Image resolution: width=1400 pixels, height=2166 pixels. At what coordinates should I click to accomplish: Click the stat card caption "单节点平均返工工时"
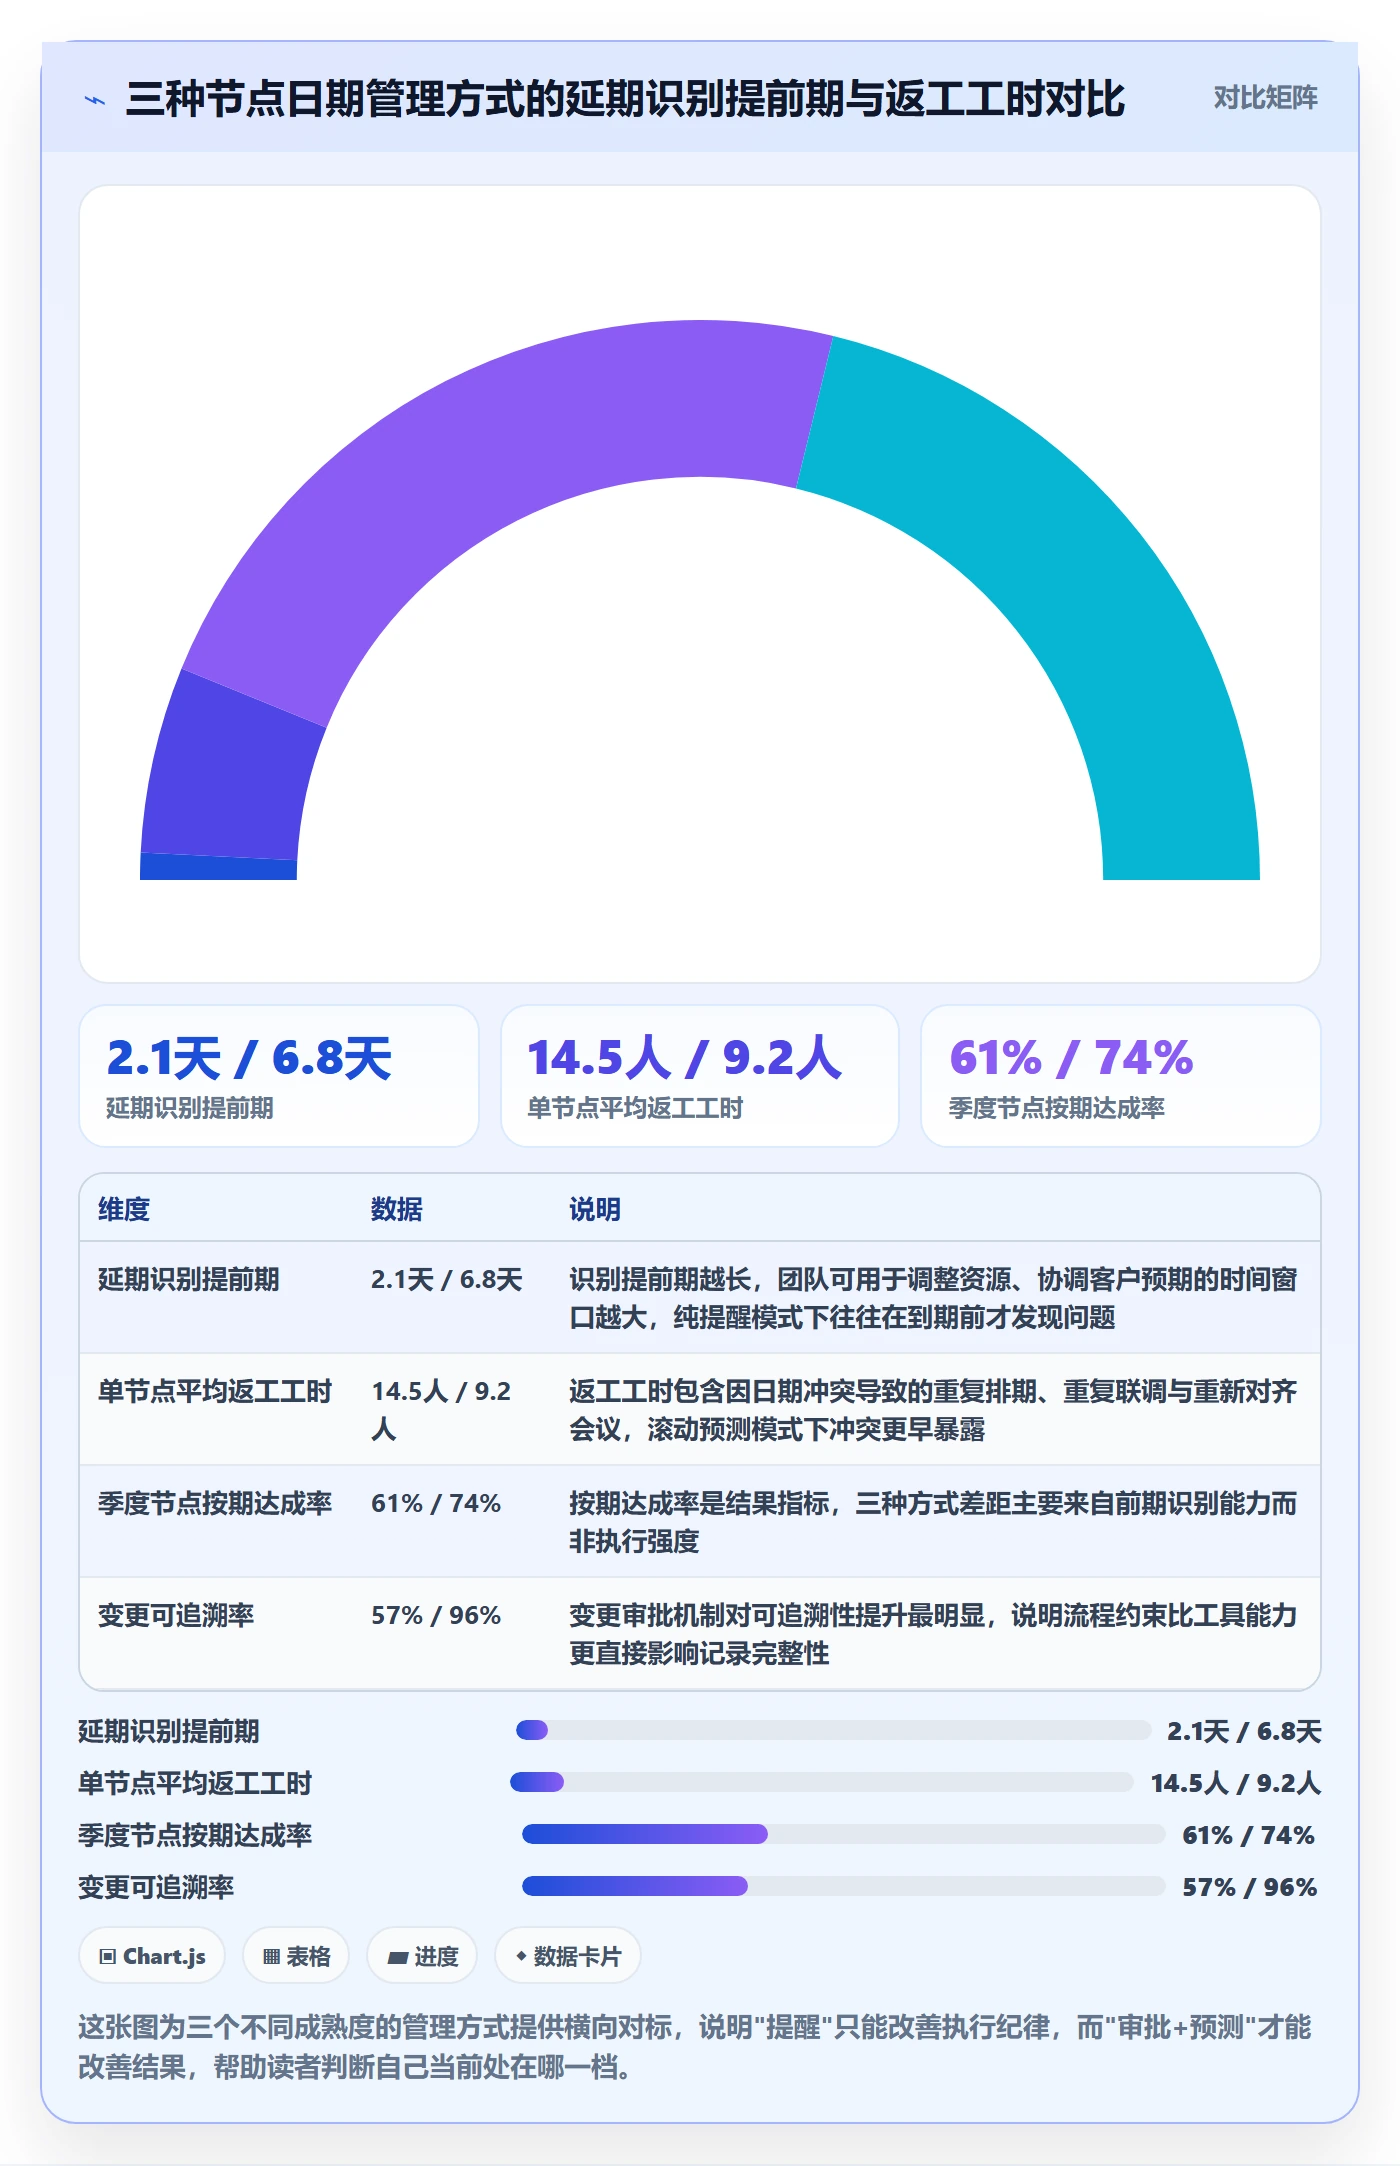(x=635, y=1108)
